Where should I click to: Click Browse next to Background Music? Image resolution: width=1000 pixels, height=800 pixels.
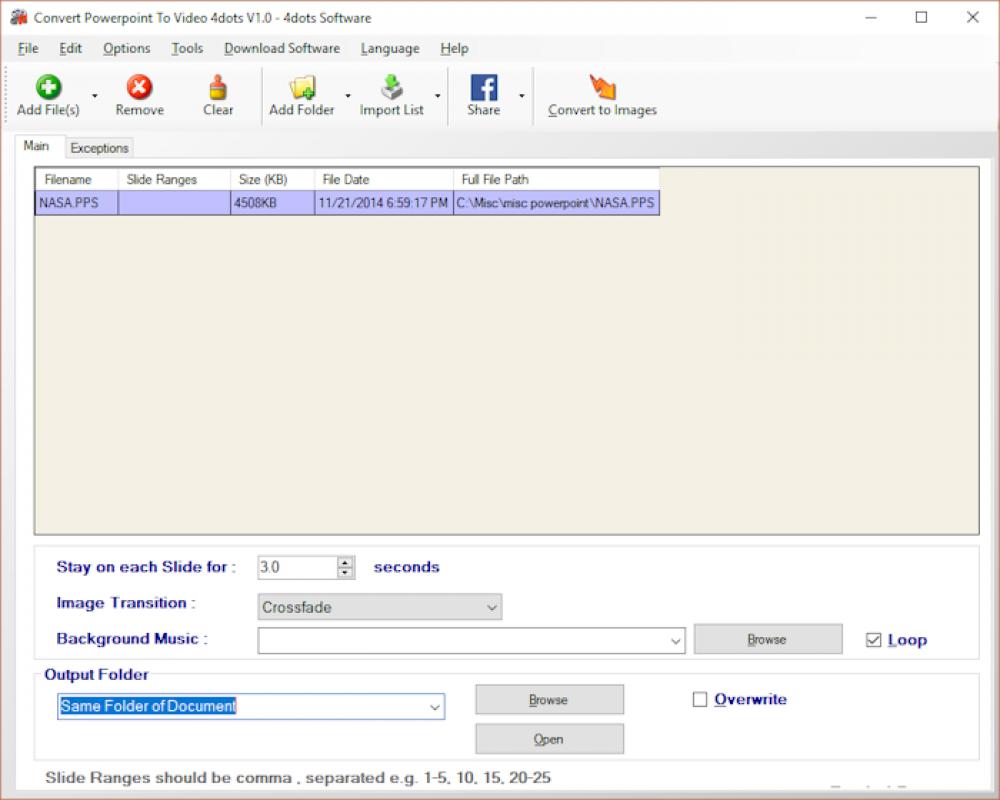tap(767, 639)
